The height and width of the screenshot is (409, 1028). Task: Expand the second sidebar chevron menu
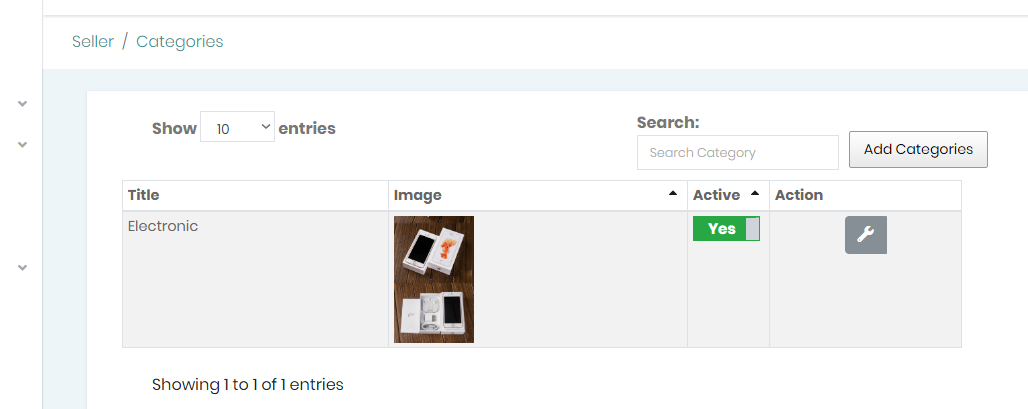click(x=22, y=145)
